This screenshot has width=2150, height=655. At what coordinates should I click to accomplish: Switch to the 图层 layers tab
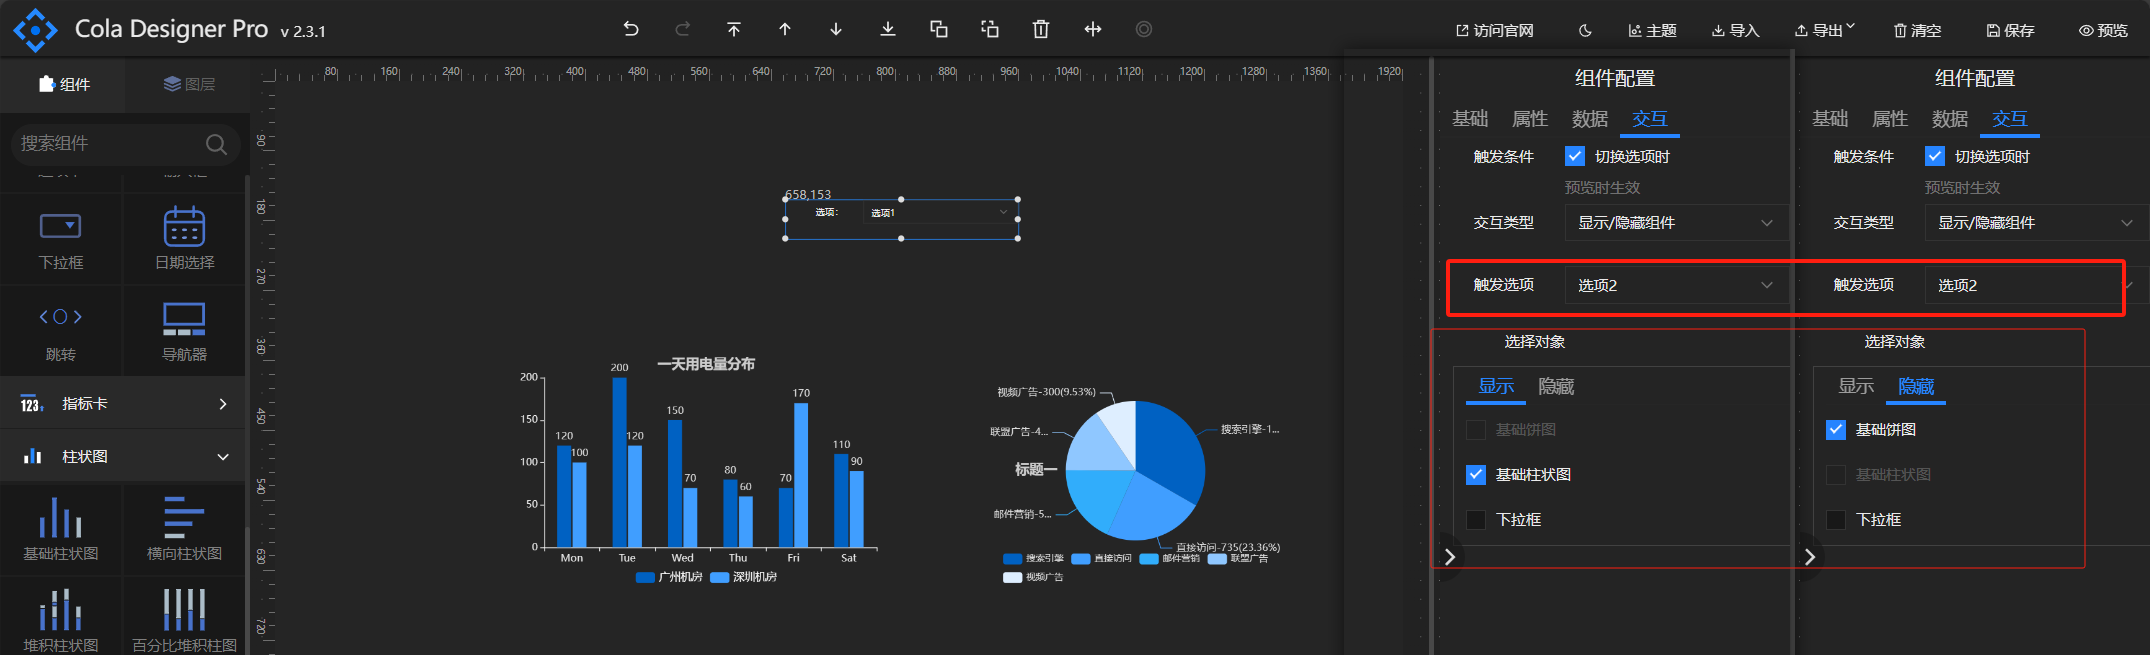coord(189,84)
